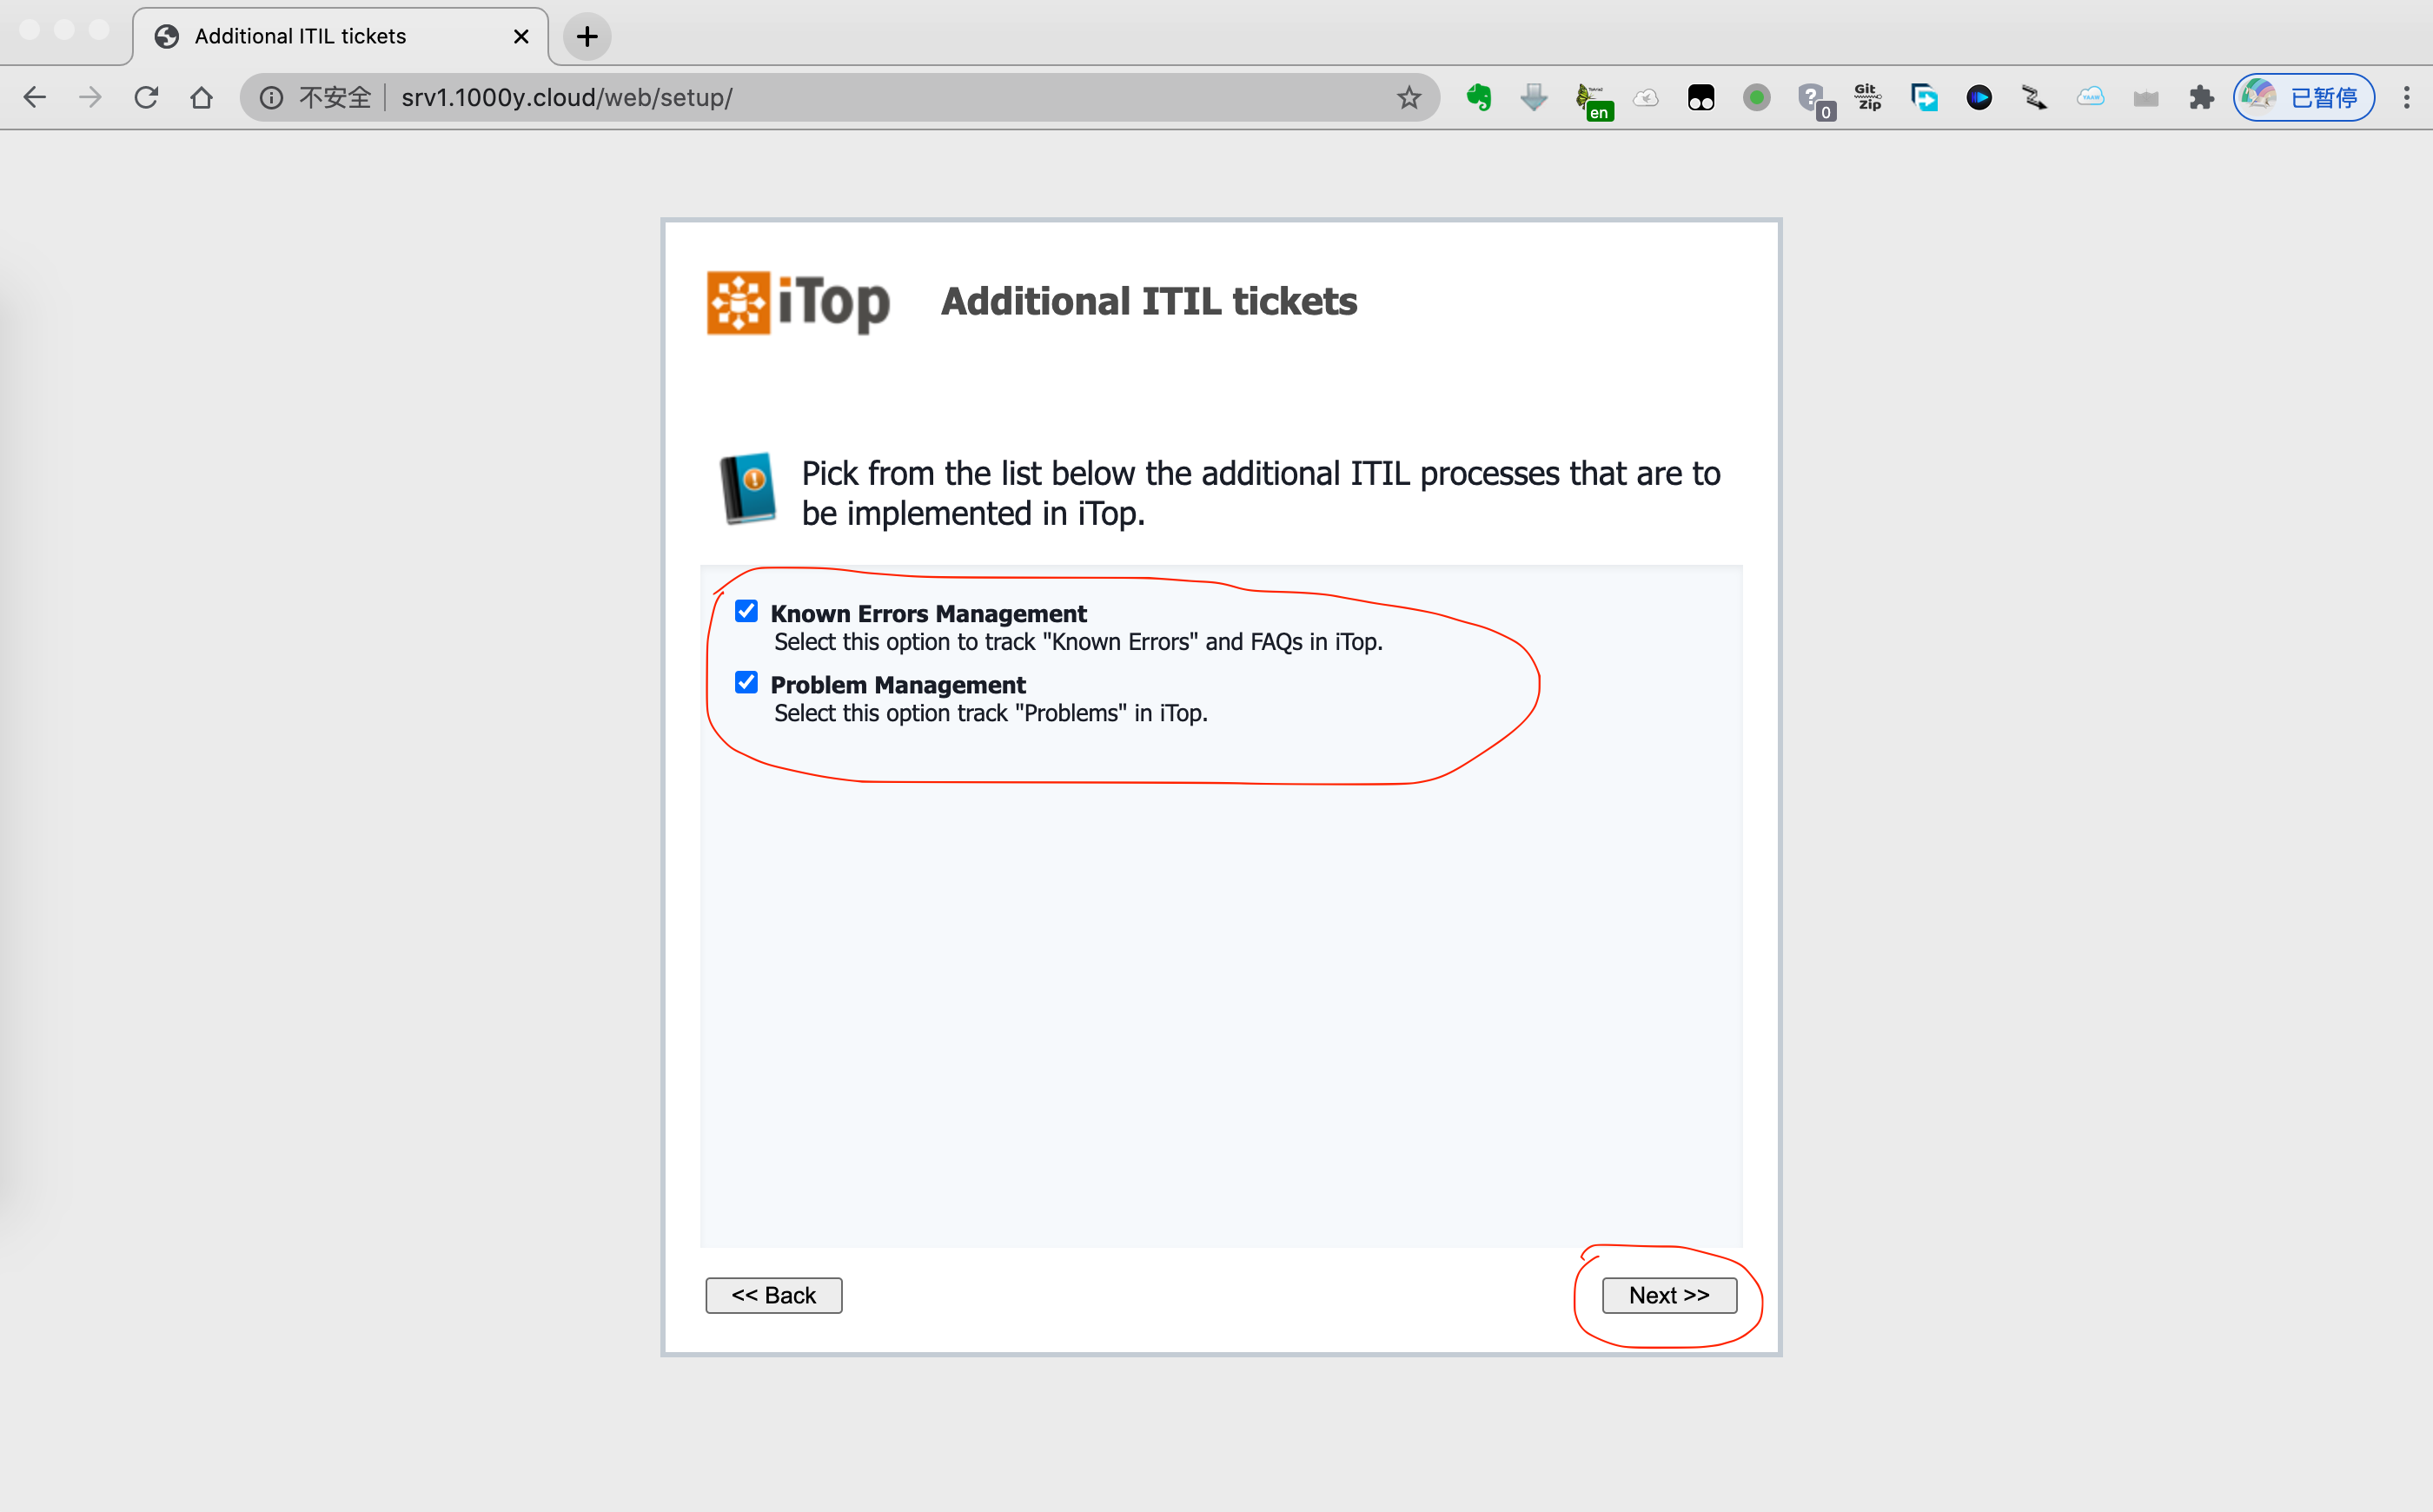This screenshot has width=2433, height=1512.
Task: Open the question-mark extension with 0 badge
Action: 1815,100
